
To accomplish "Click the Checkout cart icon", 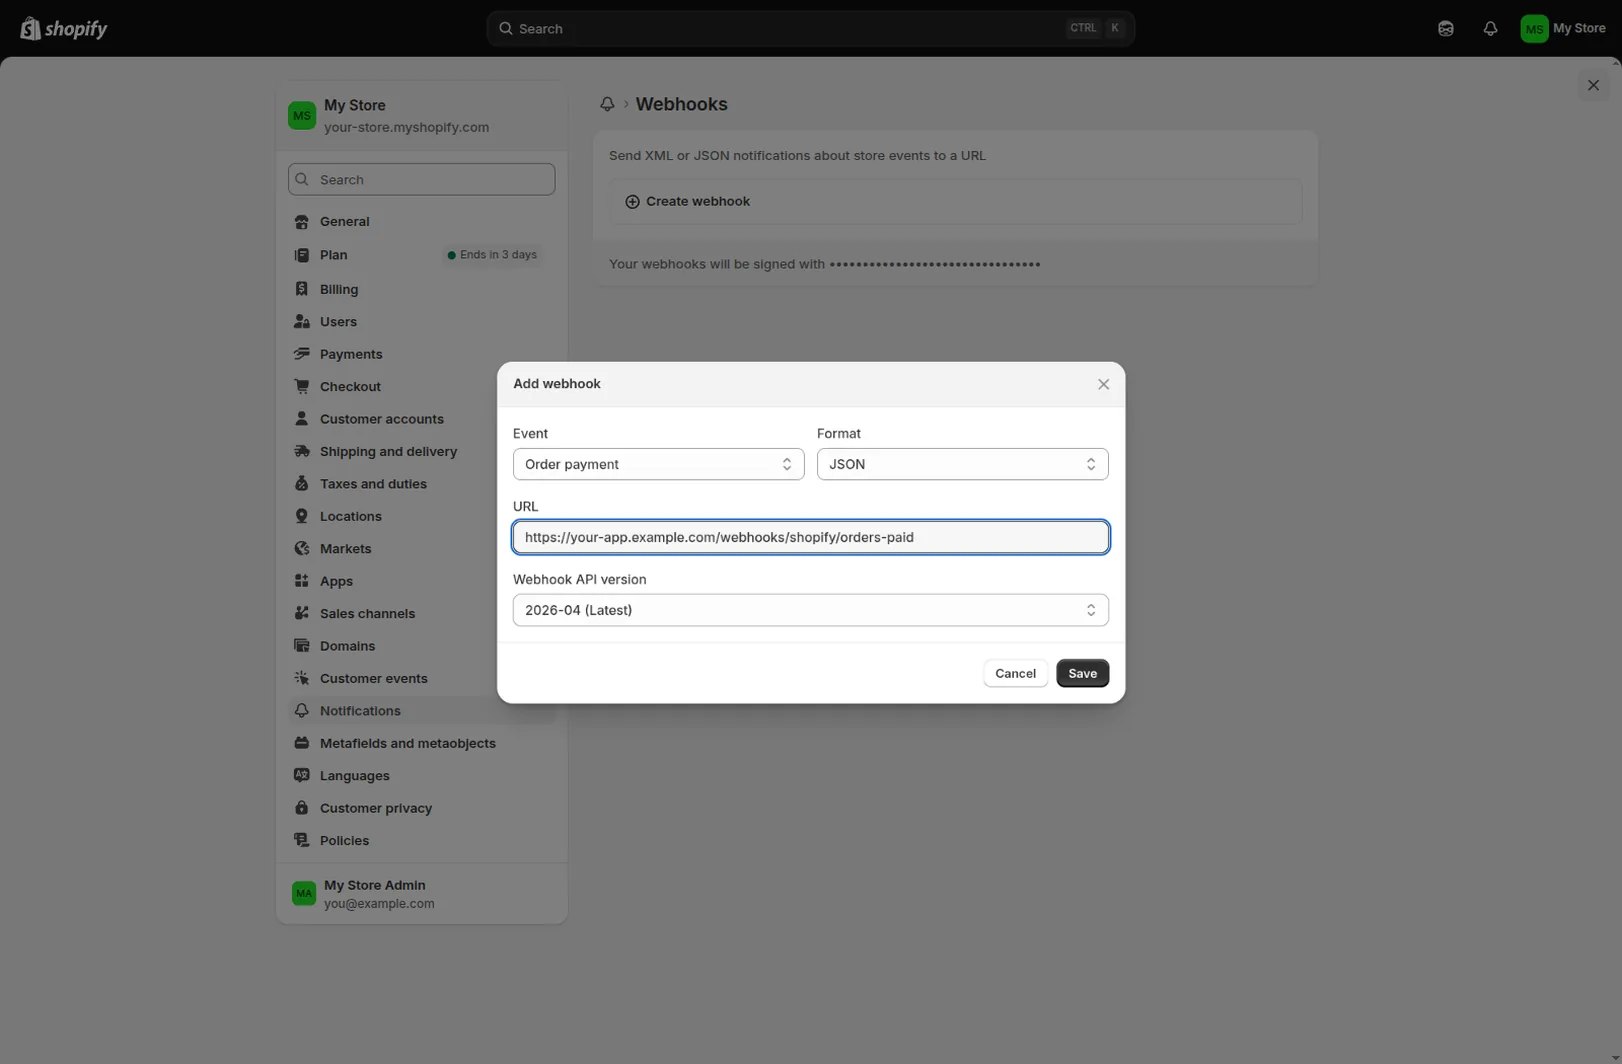I will point(301,387).
